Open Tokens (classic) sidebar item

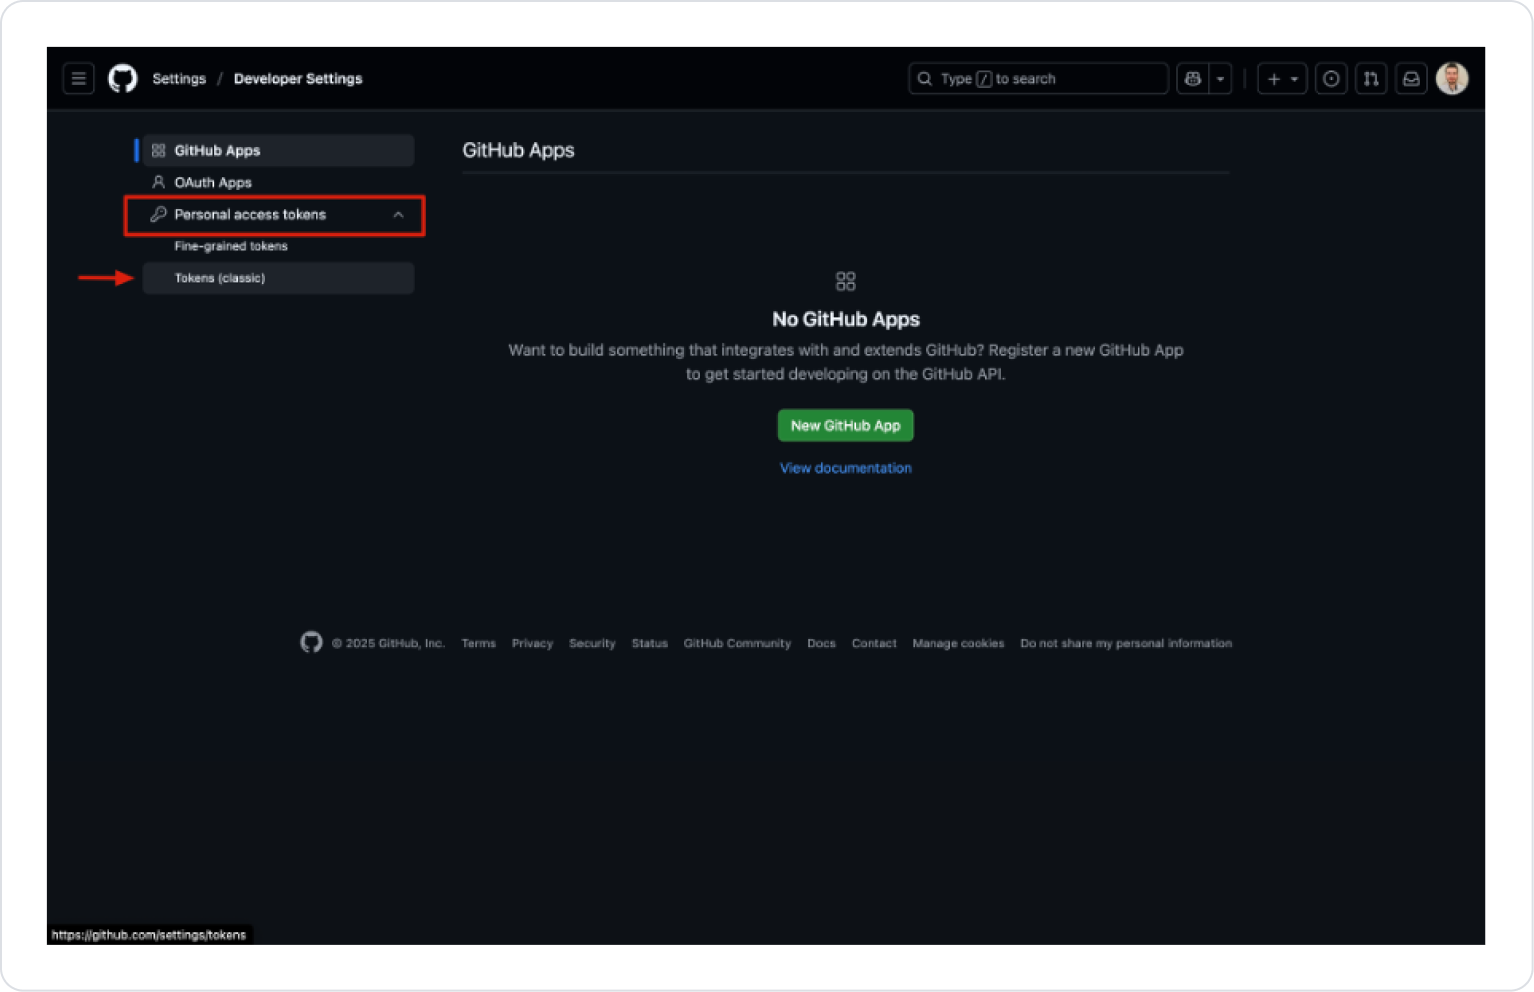pyautogui.click(x=278, y=278)
